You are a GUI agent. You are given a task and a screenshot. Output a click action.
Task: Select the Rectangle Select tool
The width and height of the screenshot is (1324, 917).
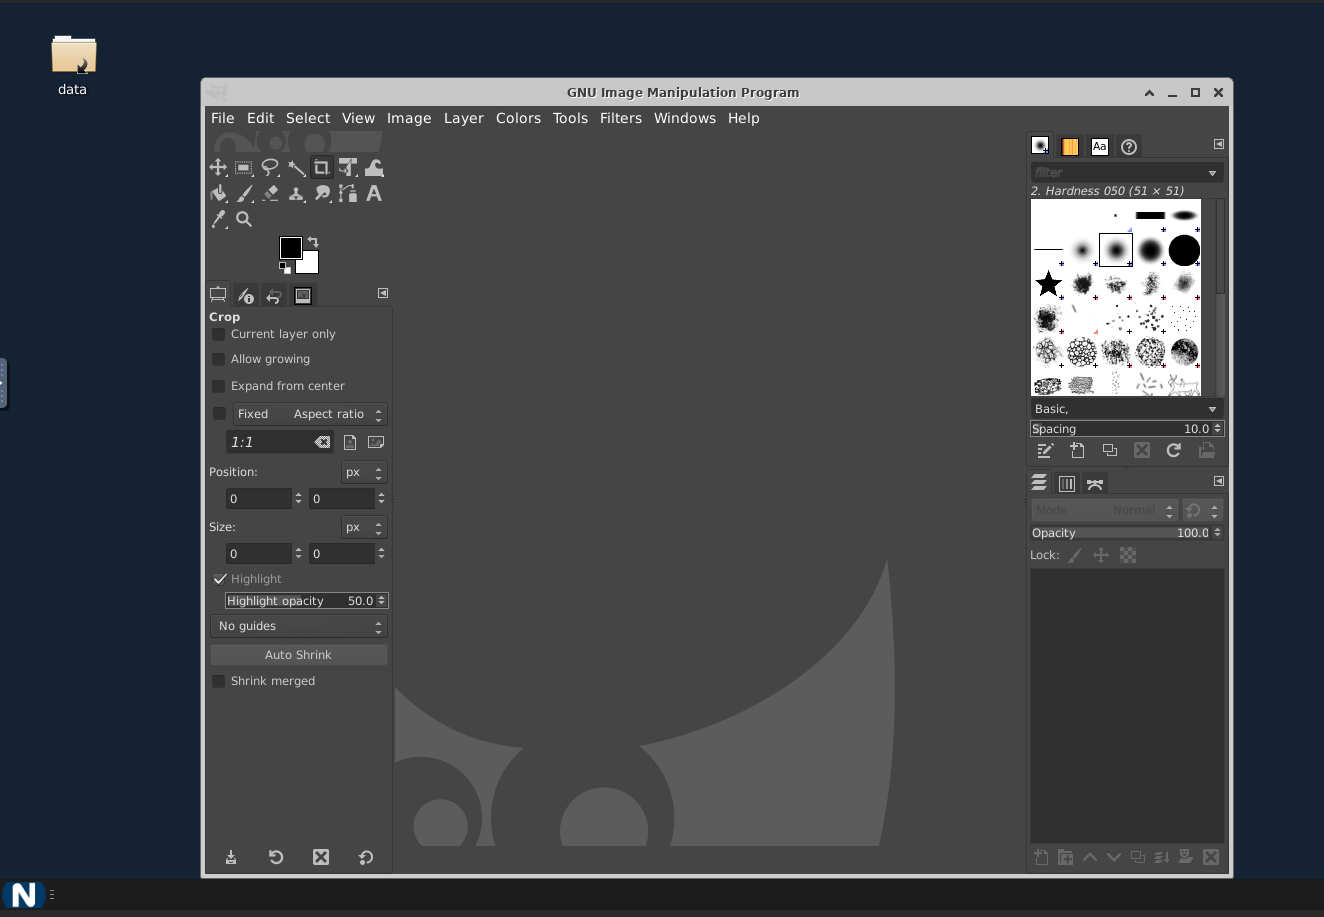click(244, 168)
